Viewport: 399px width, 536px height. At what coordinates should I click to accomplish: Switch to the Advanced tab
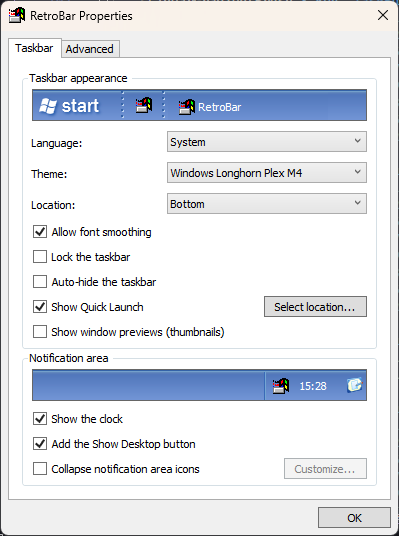(x=90, y=49)
